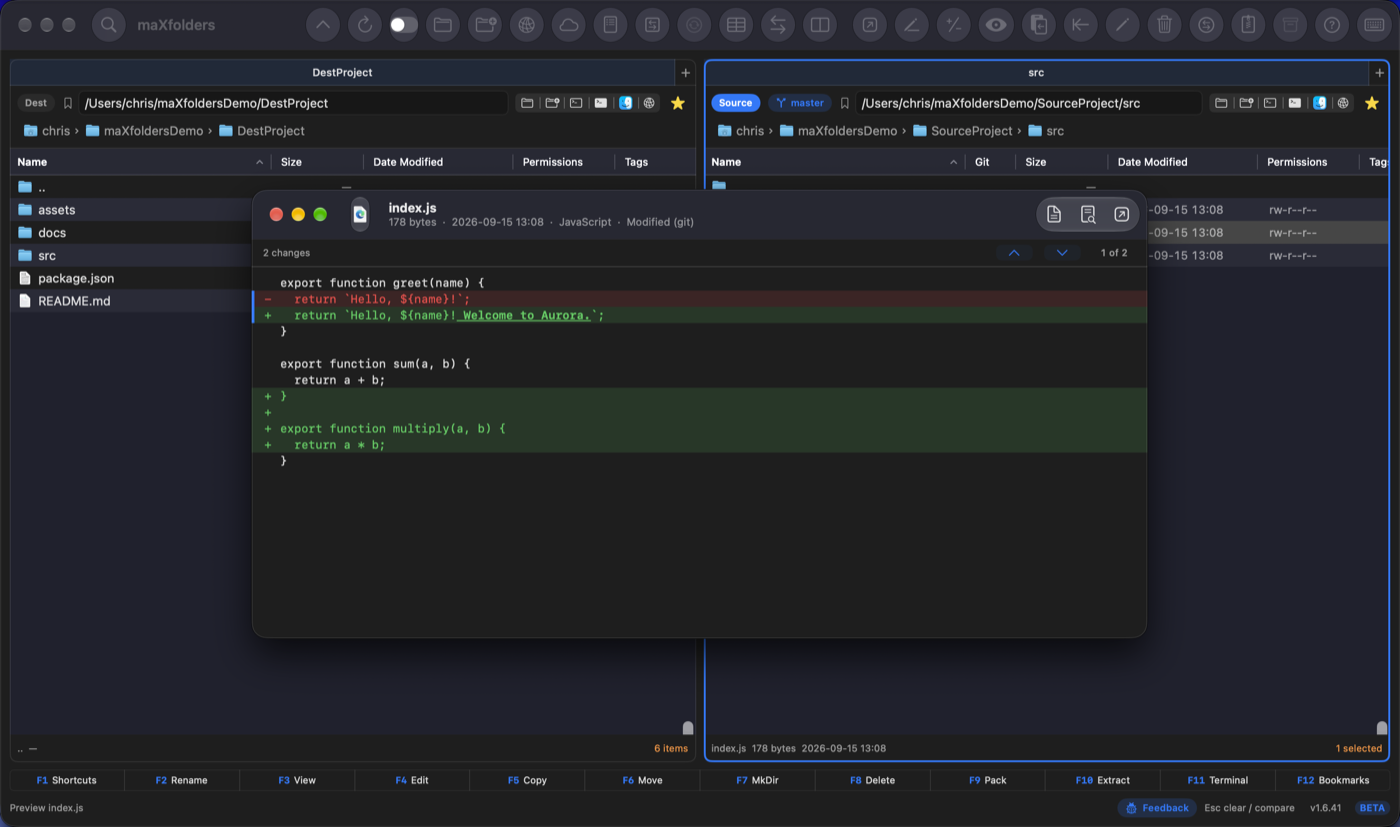The image size is (1400, 827).
Task: Open help question mark icon
Action: tap(1332, 25)
